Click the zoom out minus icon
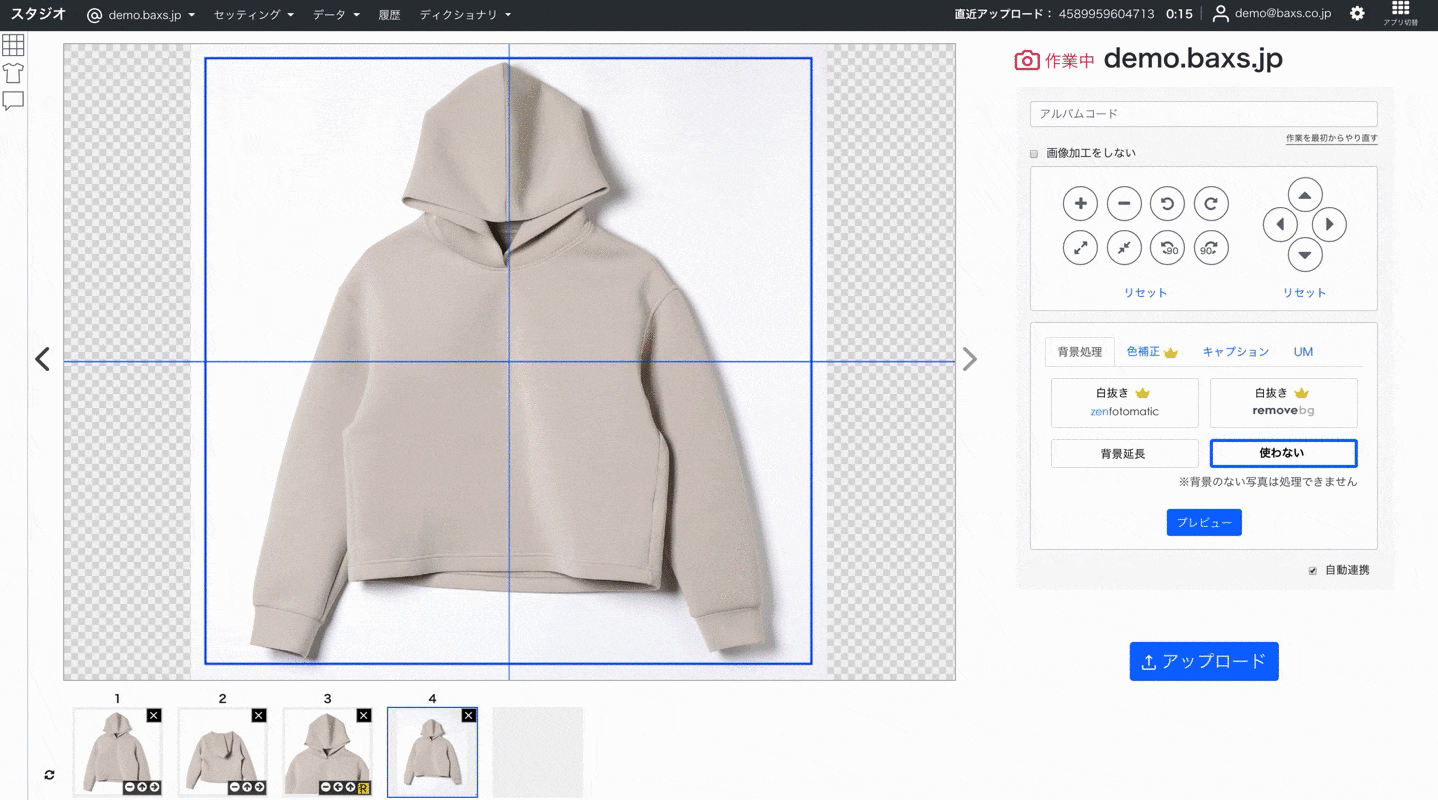Image resolution: width=1438 pixels, height=800 pixels. tap(1124, 204)
